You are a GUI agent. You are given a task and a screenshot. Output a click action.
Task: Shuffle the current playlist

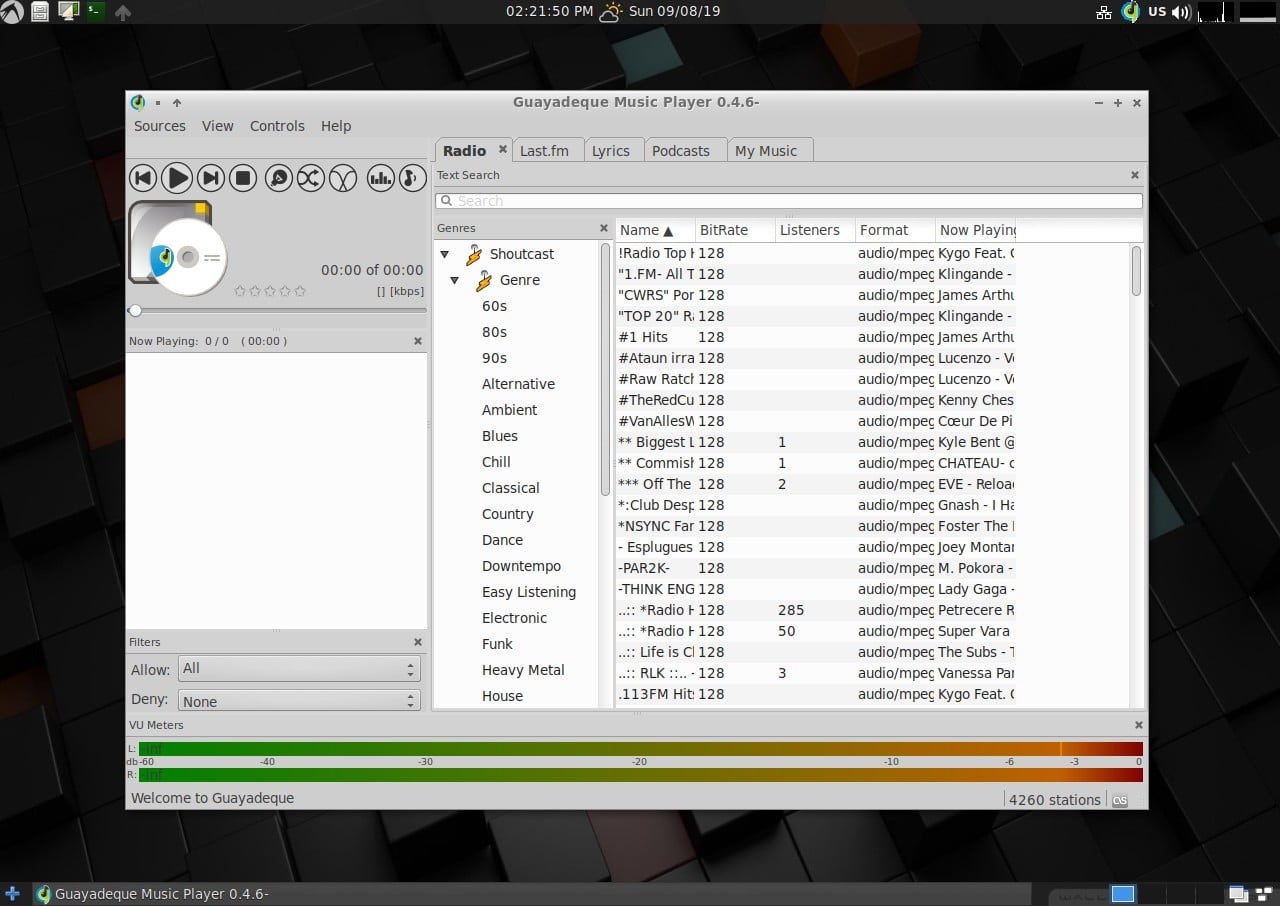(311, 177)
